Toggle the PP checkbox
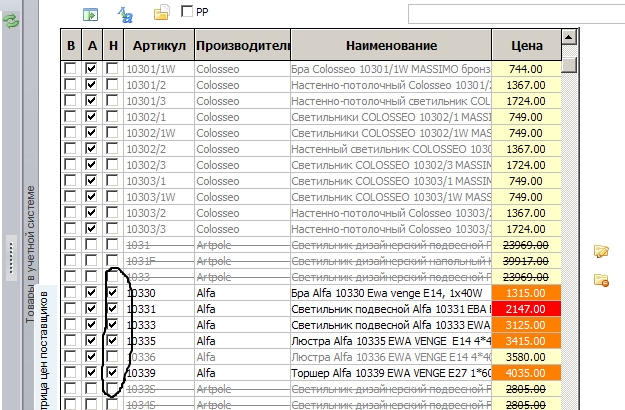 point(187,11)
